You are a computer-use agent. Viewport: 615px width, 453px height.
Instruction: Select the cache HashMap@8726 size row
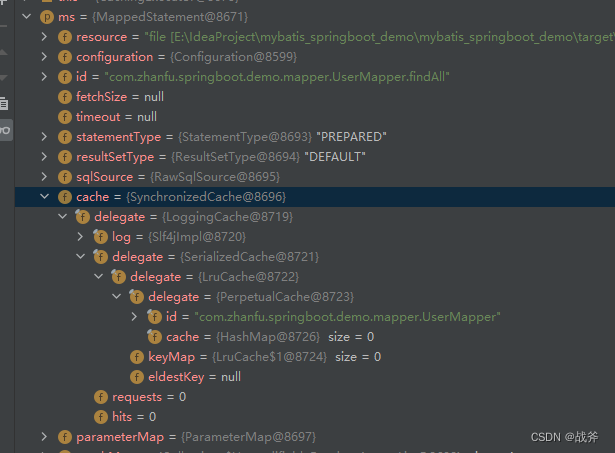click(x=315, y=337)
